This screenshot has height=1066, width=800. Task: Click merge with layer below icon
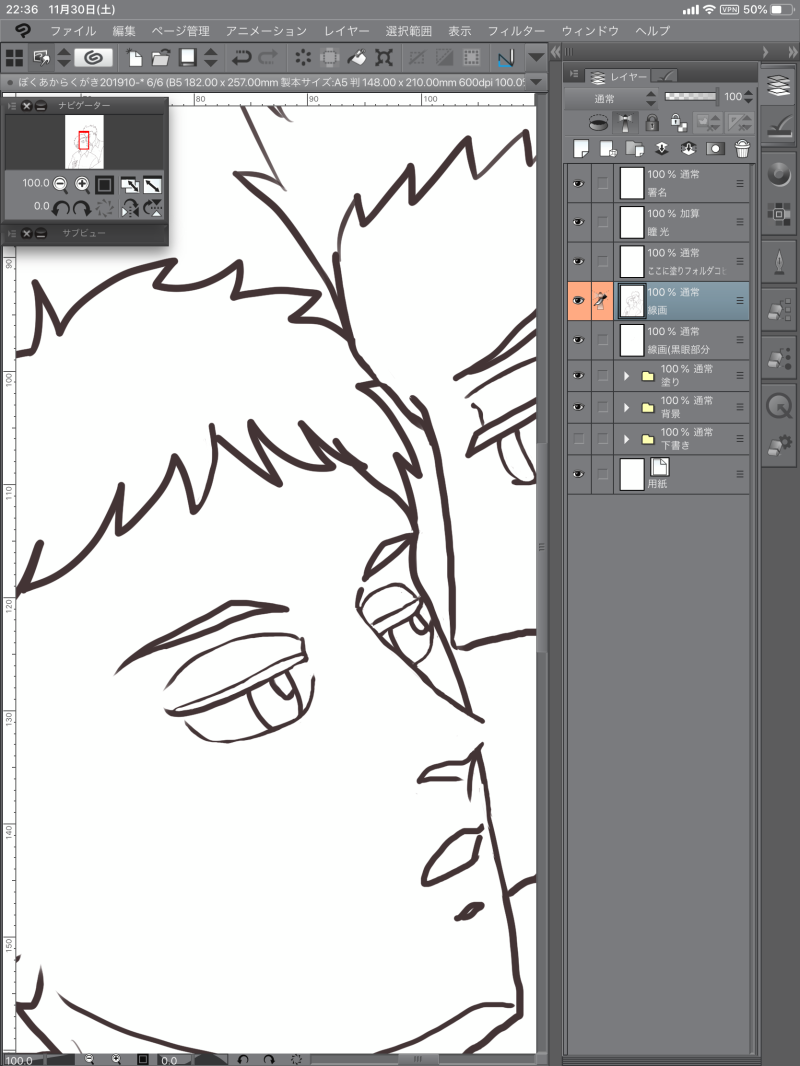pyautogui.click(x=688, y=149)
